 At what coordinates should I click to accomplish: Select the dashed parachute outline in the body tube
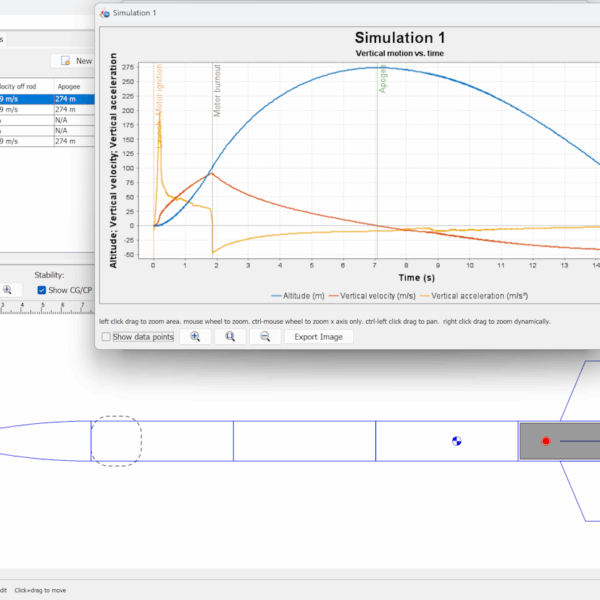tap(116, 441)
